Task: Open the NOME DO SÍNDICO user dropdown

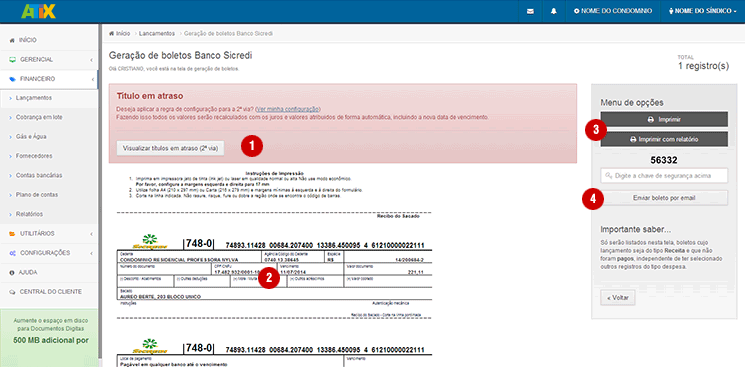Action: click(702, 11)
